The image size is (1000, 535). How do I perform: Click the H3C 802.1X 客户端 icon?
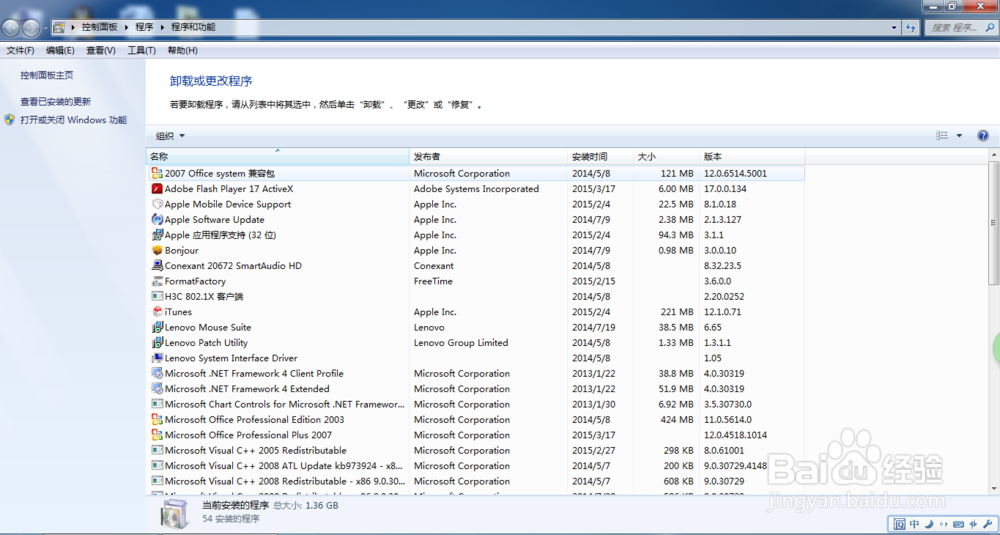pos(157,297)
